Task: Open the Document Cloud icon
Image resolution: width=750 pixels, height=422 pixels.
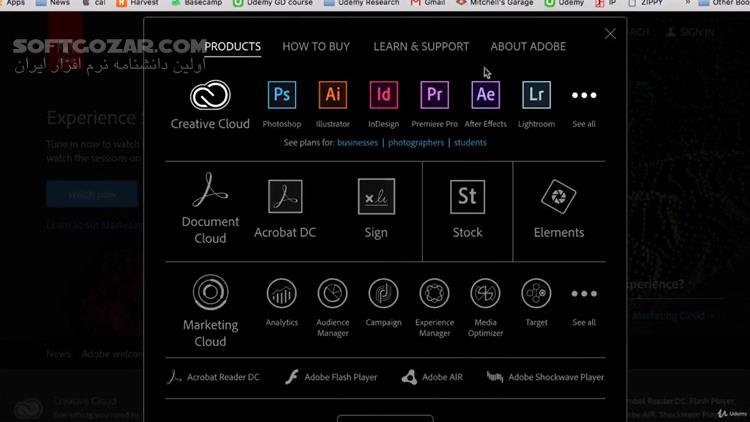Action: pos(210,190)
